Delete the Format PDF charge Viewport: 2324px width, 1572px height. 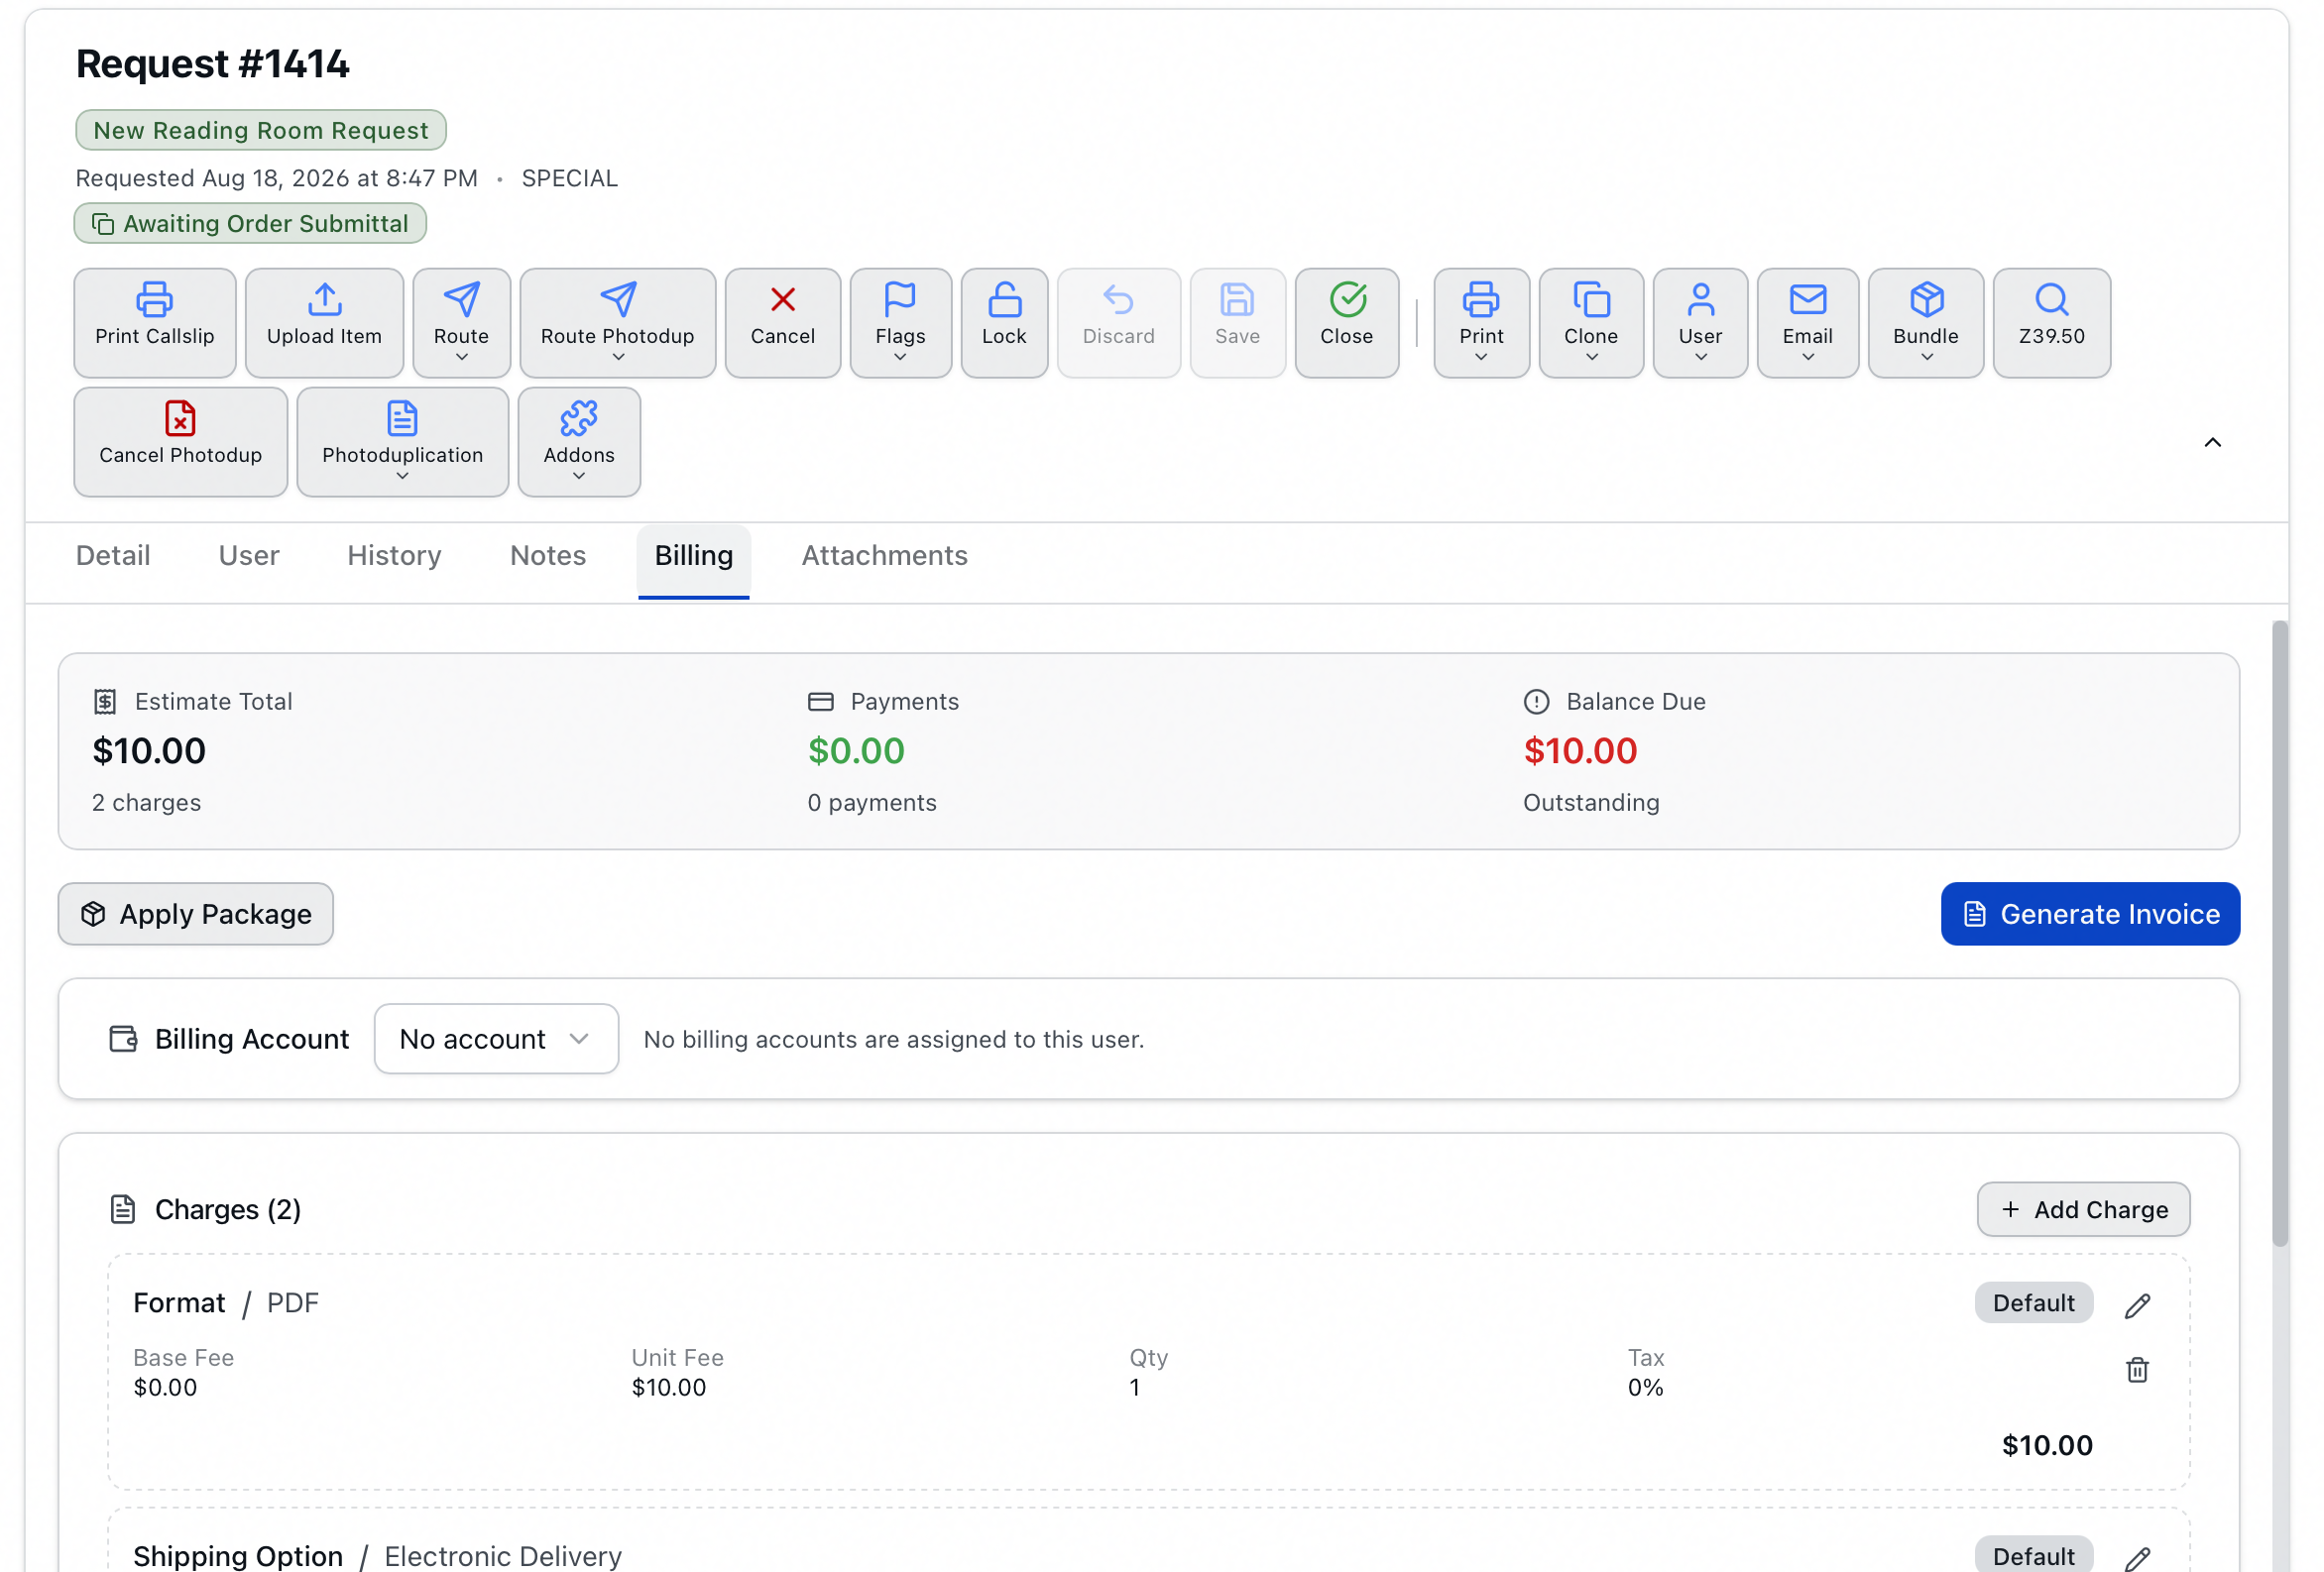[x=2136, y=1369]
